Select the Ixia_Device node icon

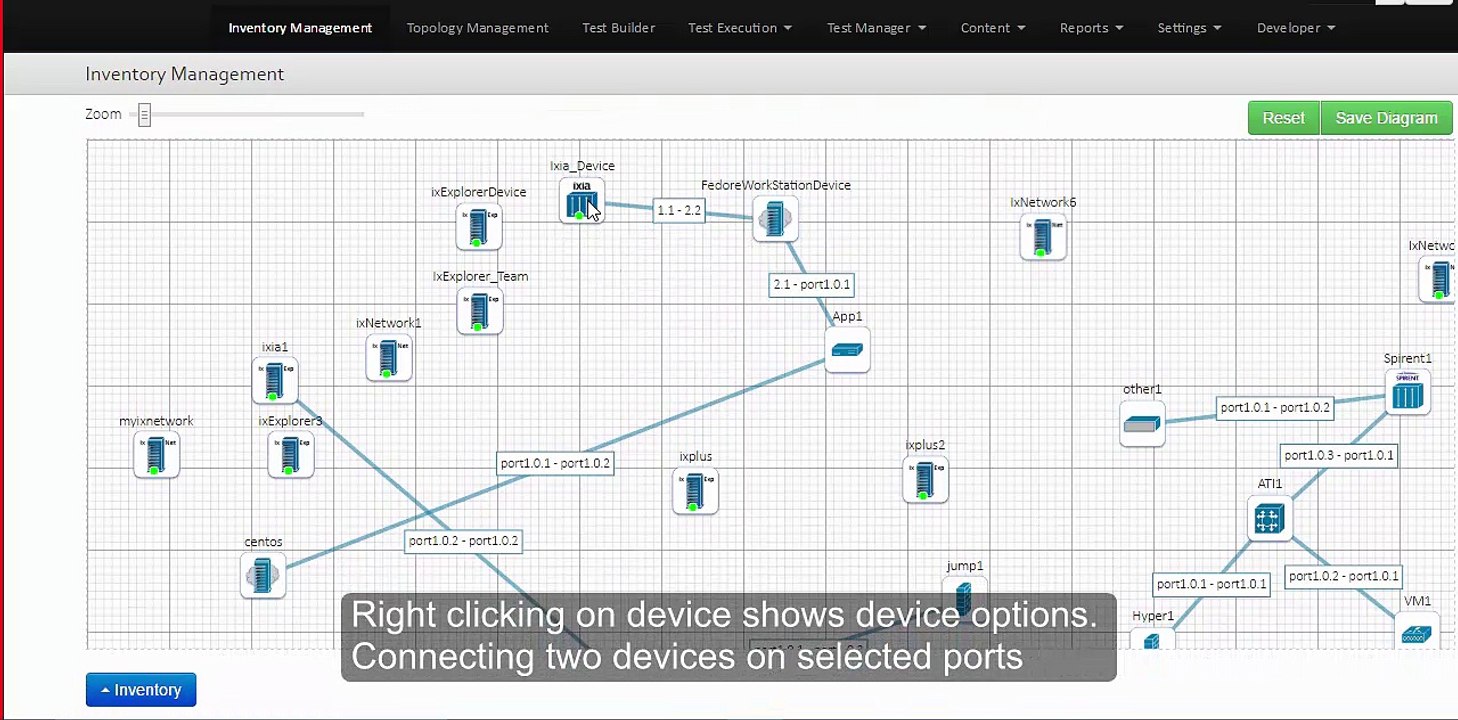coord(581,200)
